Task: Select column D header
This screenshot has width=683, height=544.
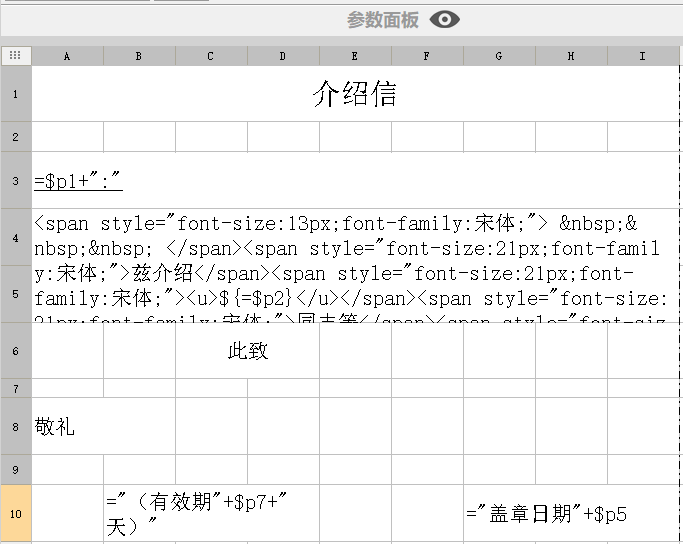Action: [283, 56]
